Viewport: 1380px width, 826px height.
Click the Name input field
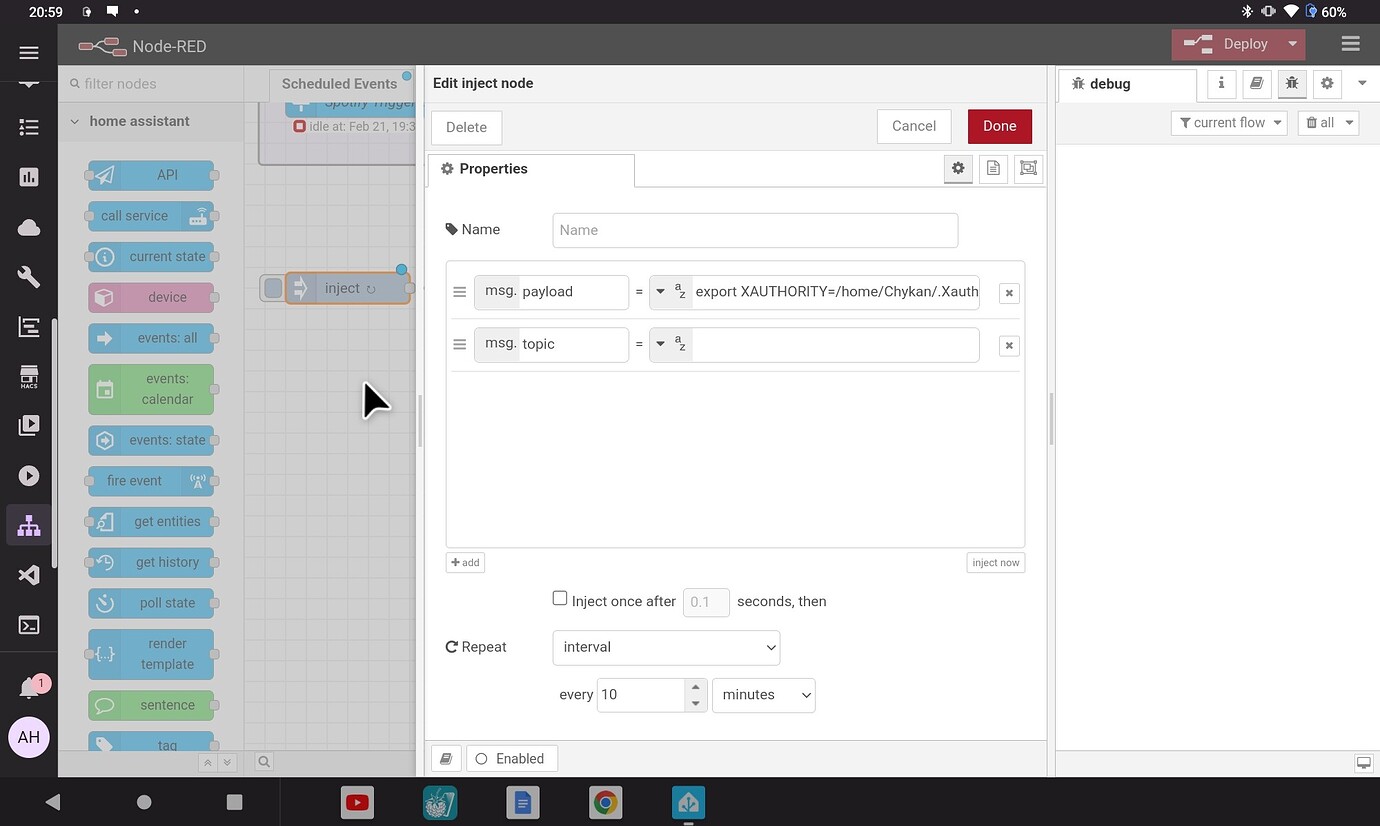(755, 230)
